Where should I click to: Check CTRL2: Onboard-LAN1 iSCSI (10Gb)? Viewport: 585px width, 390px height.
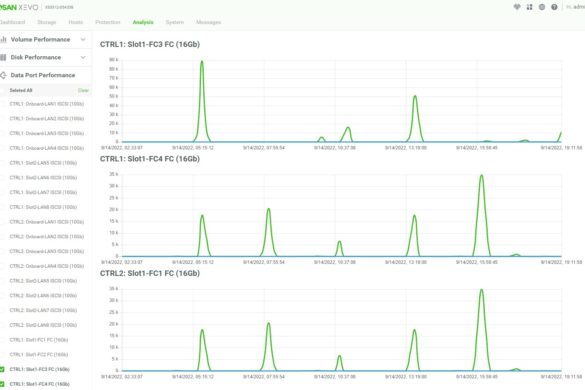click(x=47, y=222)
